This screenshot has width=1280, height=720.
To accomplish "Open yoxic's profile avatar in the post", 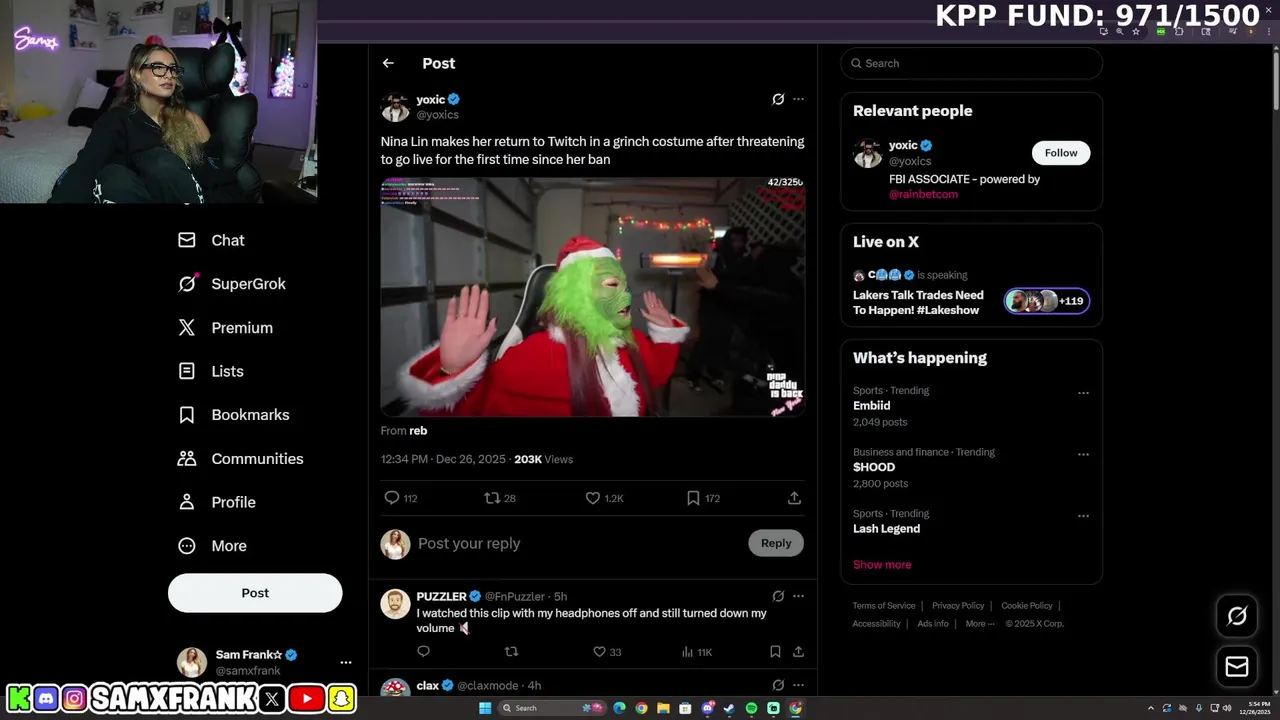I will [x=395, y=107].
